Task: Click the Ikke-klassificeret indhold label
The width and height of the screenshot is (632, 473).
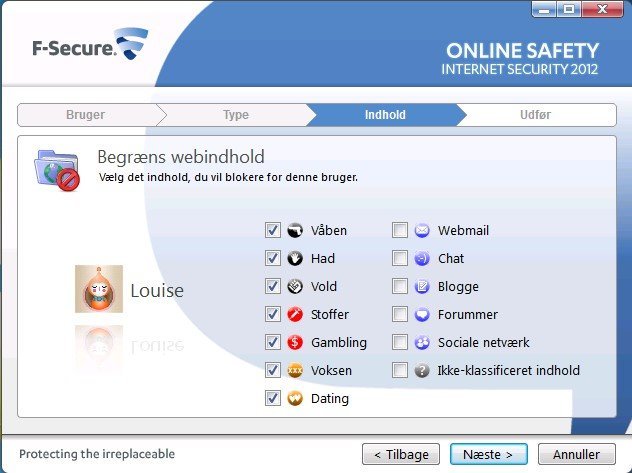Action: [x=509, y=370]
